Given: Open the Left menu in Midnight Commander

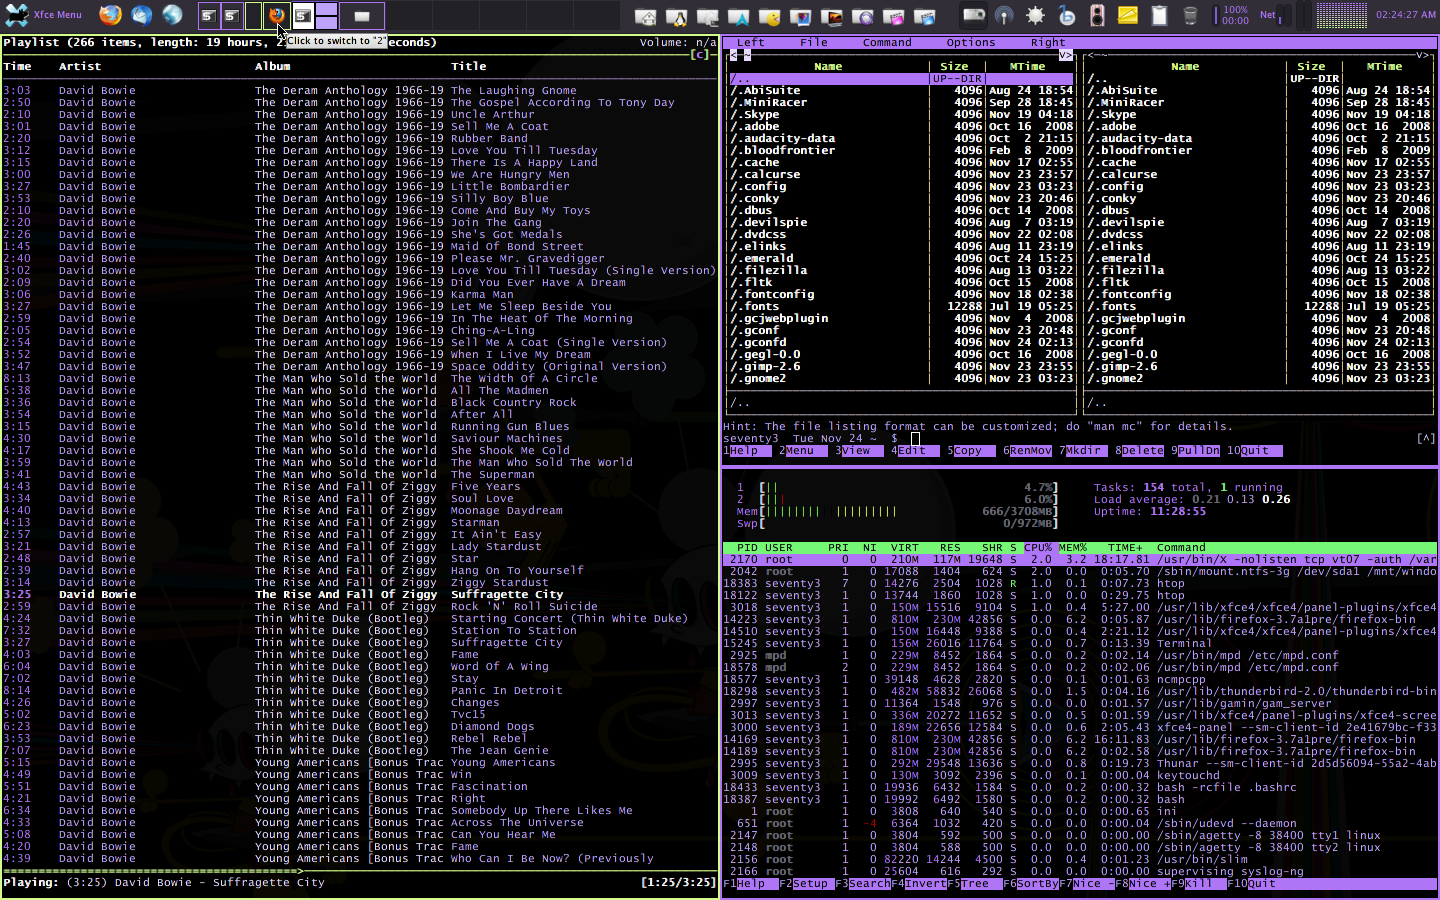Looking at the screenshot, I should pyautogui.click(x=750, y=43).
